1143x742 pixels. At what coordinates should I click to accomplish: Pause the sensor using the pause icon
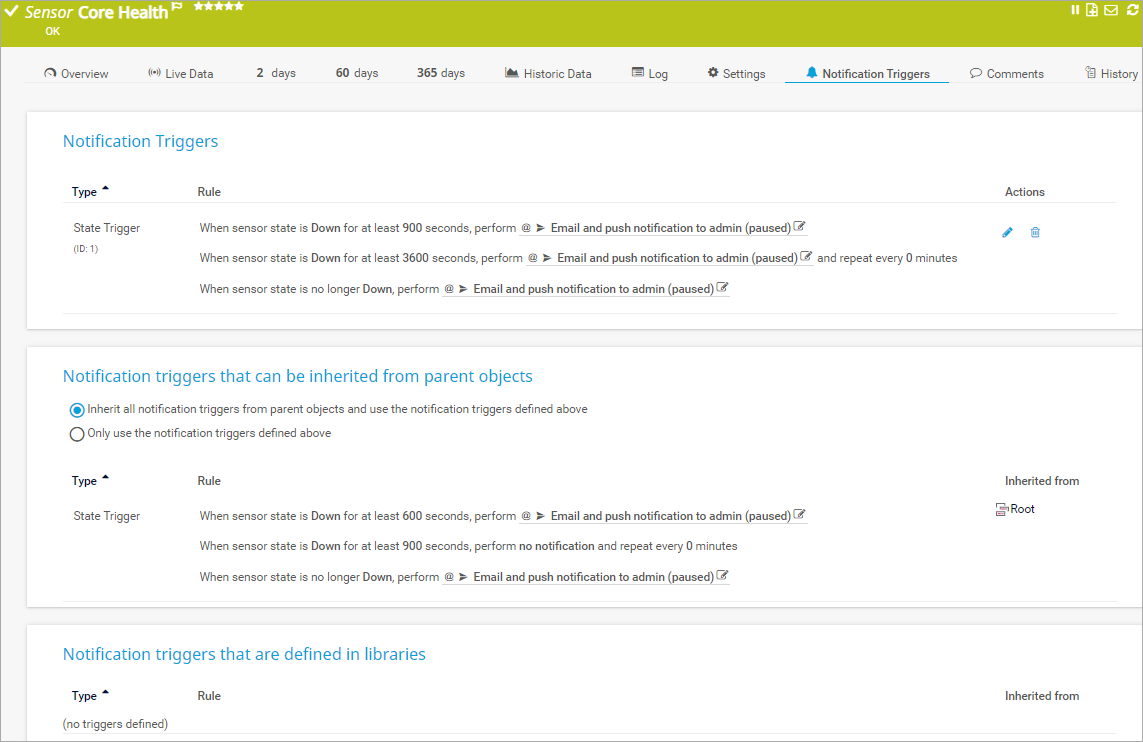(1076, 10)
